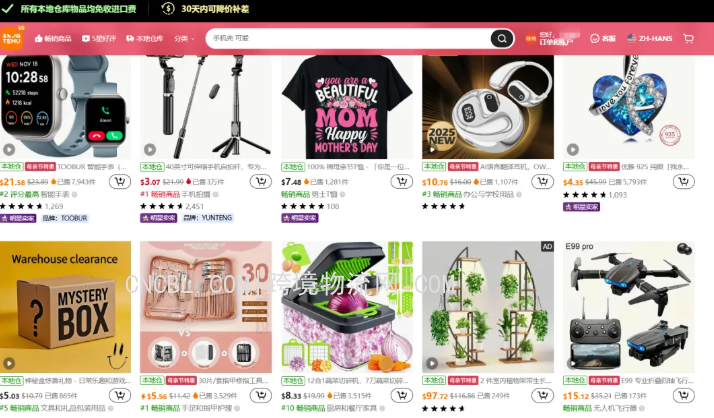This screenshot has width=714, height=418.
Task: Open the plant stand product thumbnail
Action: point(488,307)
